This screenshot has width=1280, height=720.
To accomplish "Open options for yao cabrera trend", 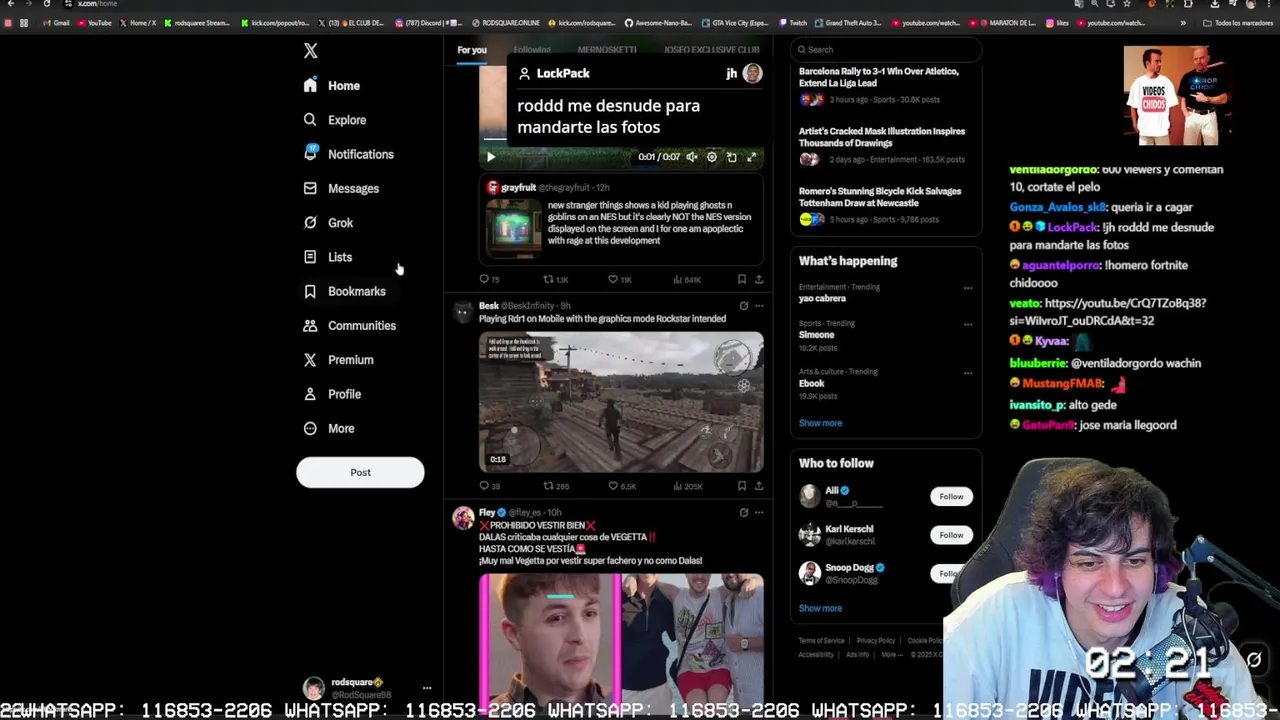I will [967, 288].
